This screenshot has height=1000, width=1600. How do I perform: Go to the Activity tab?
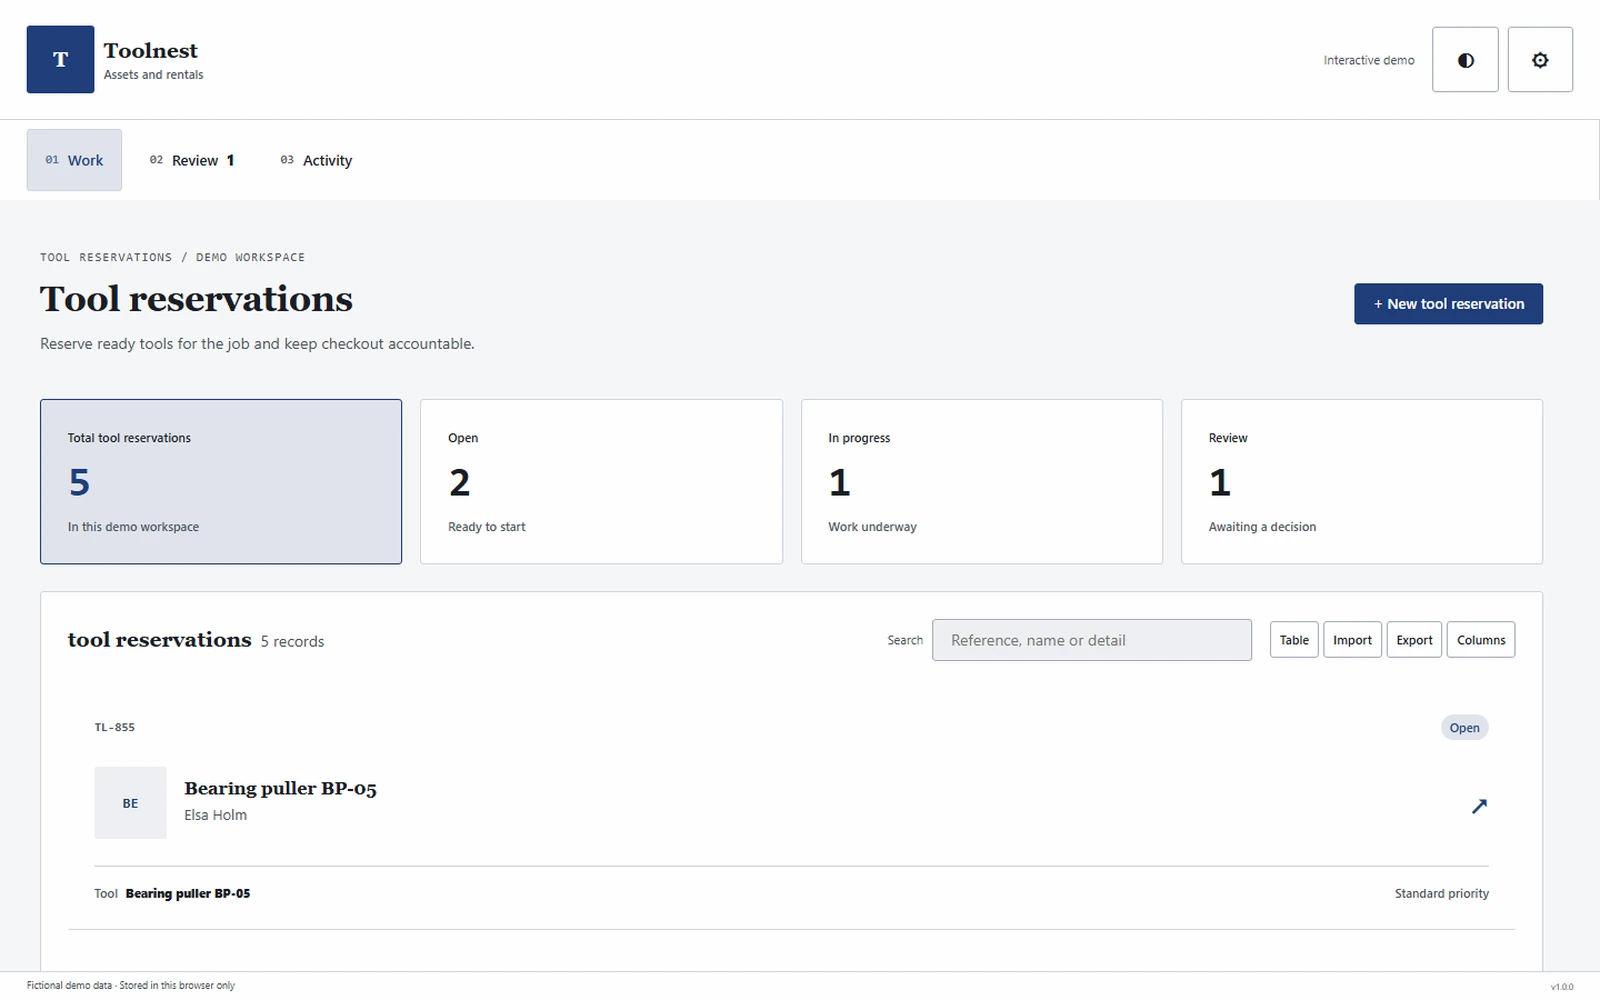tap(316, 160)
